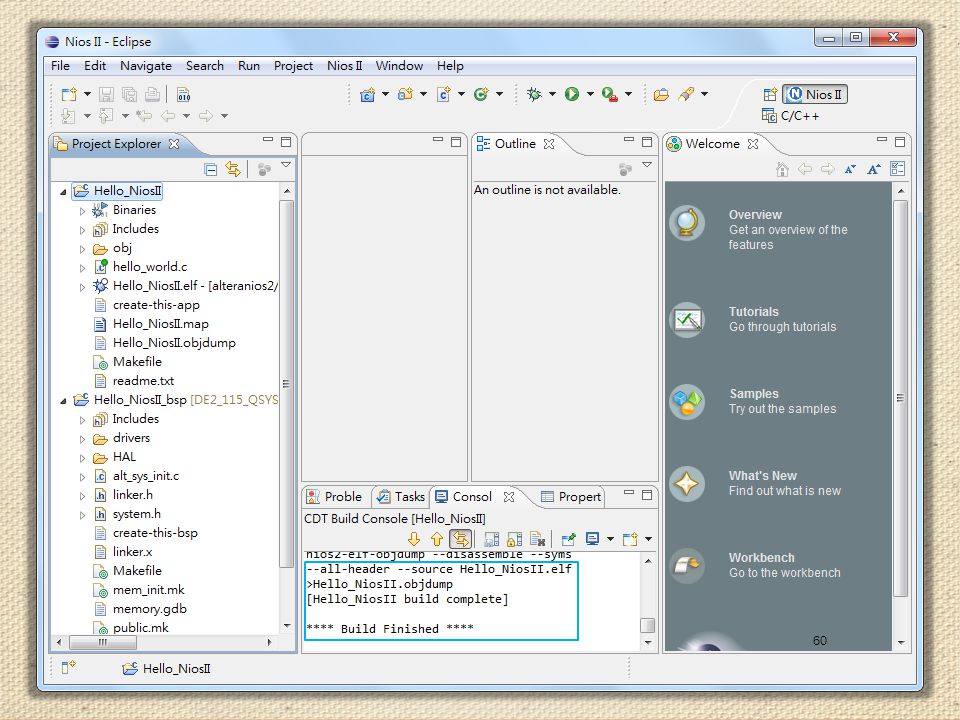Click console scroll-down arrow icon
960x720 pixels.
[414, 539]
